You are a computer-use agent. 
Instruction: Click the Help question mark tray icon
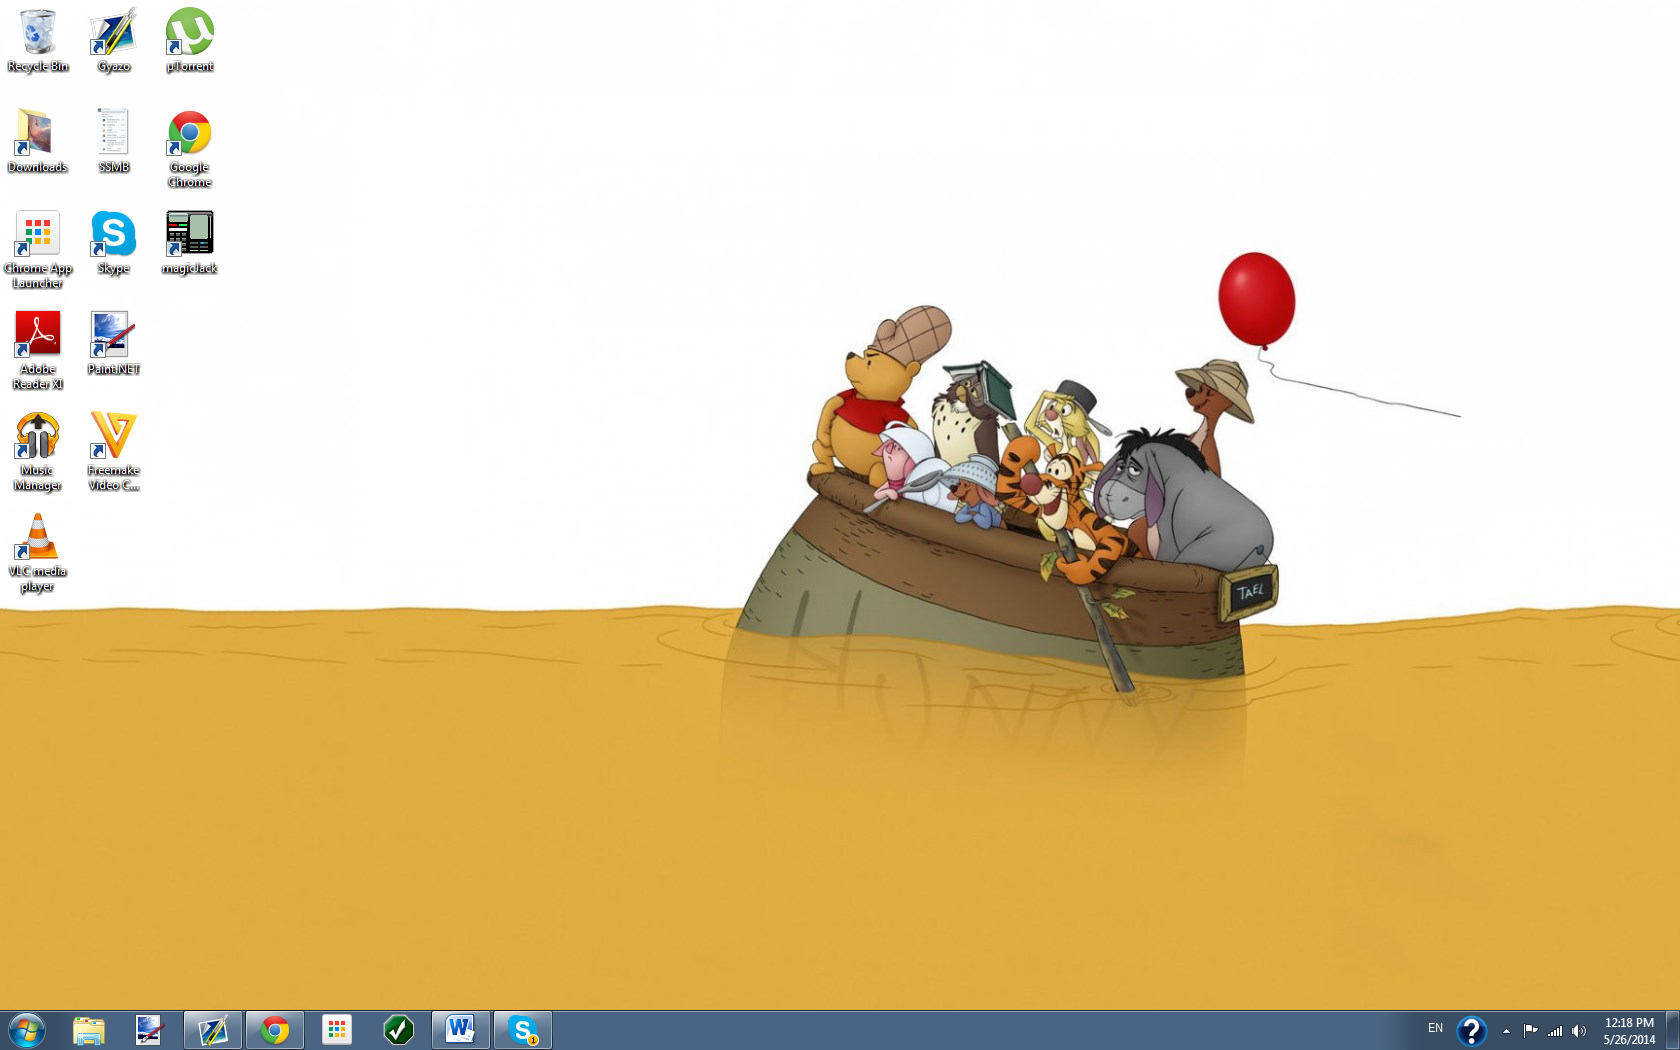1471,1030
